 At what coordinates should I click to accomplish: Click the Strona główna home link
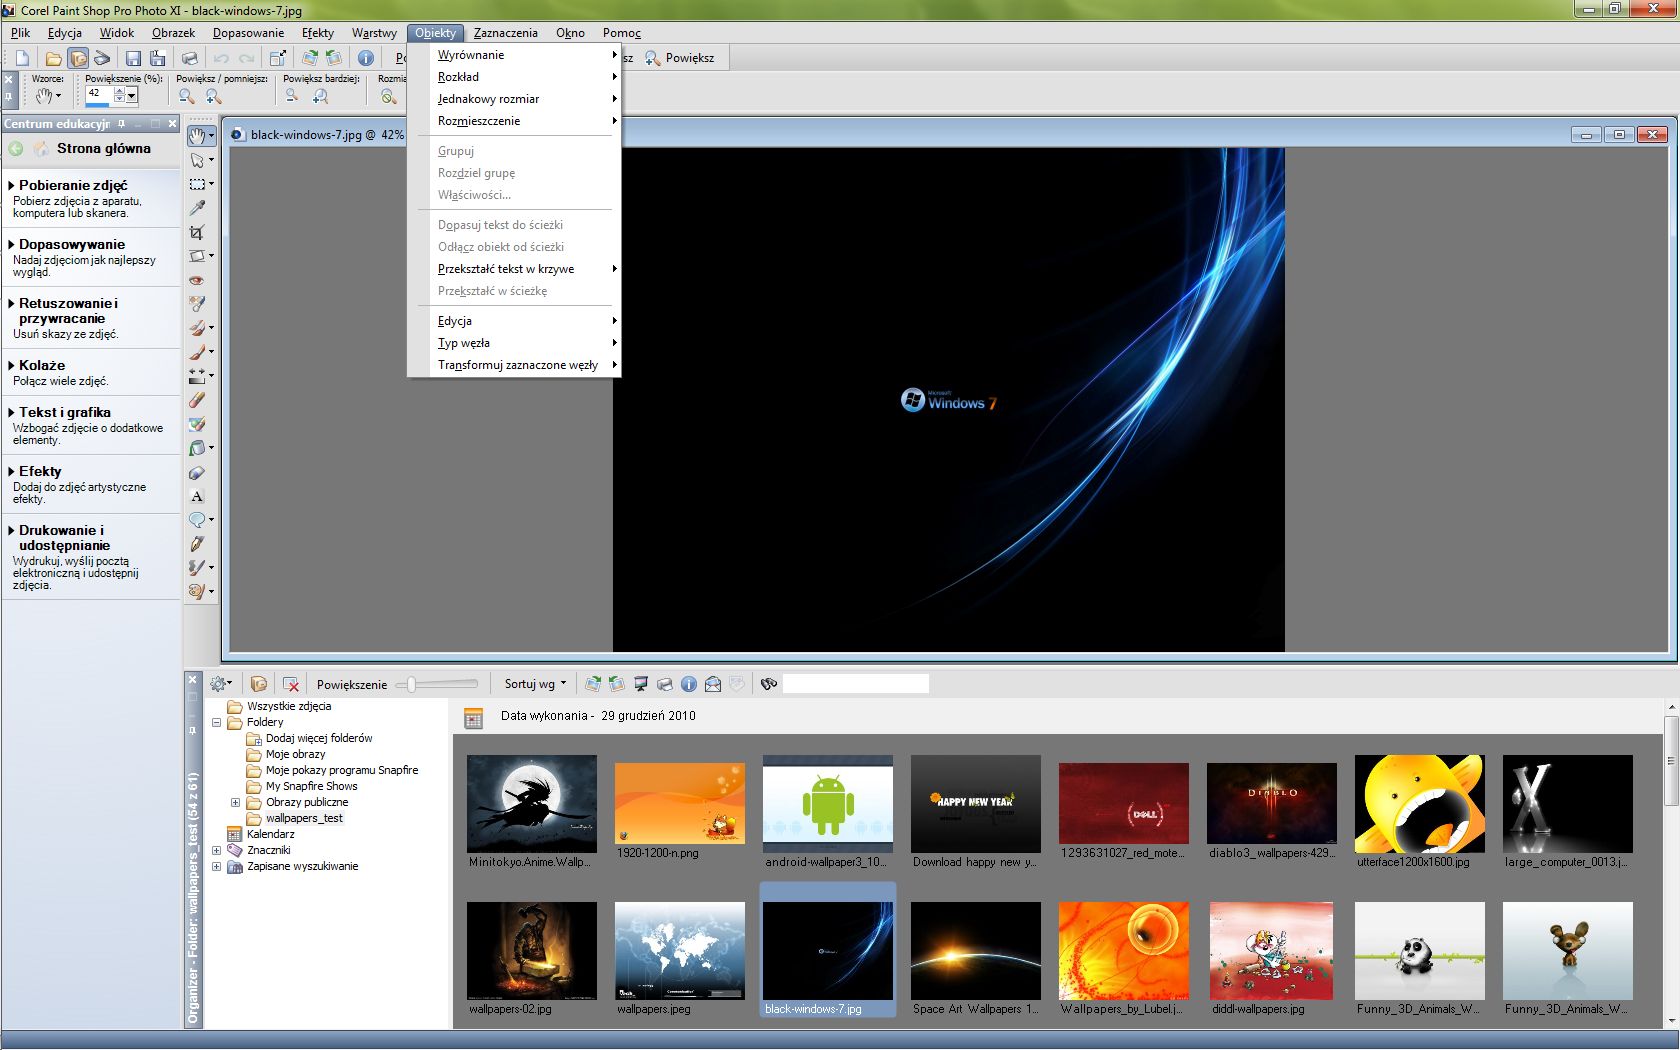[x=104, y=148]
